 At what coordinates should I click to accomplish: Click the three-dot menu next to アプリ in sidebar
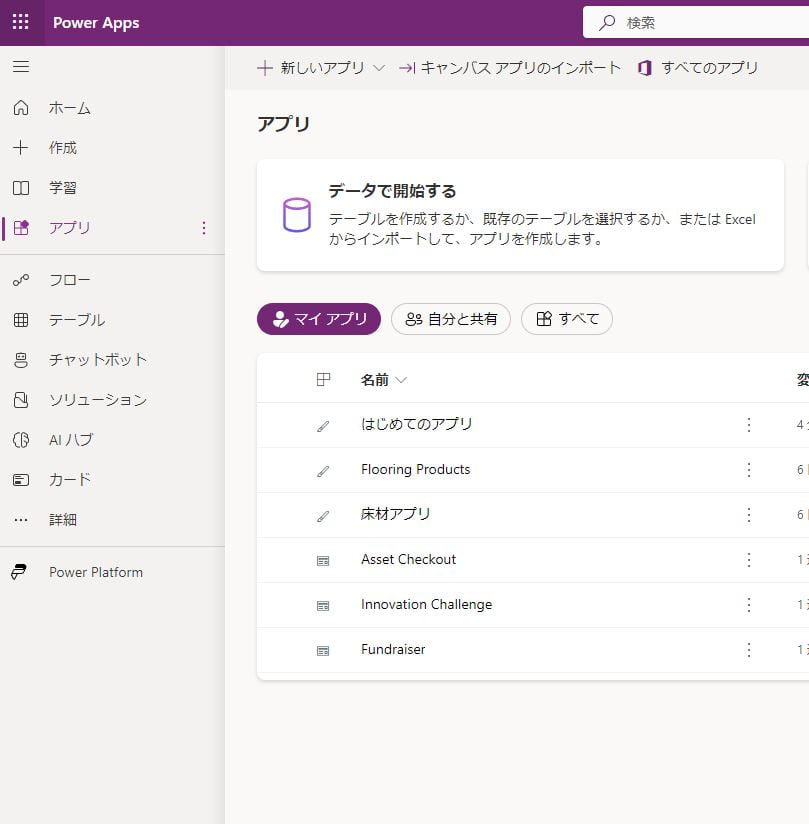(x=204, y=228)
